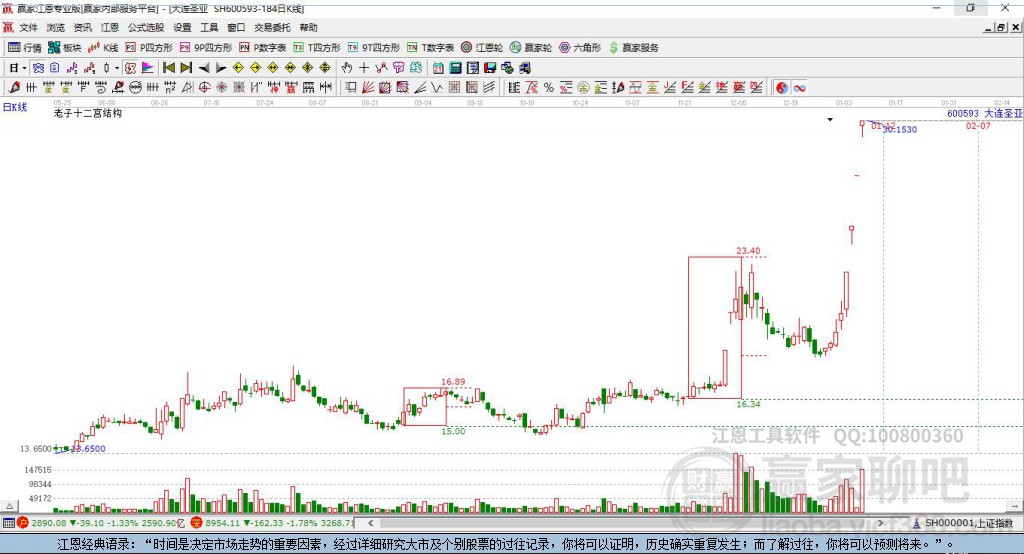Open the 设置 menu

(x=182, y=27)
